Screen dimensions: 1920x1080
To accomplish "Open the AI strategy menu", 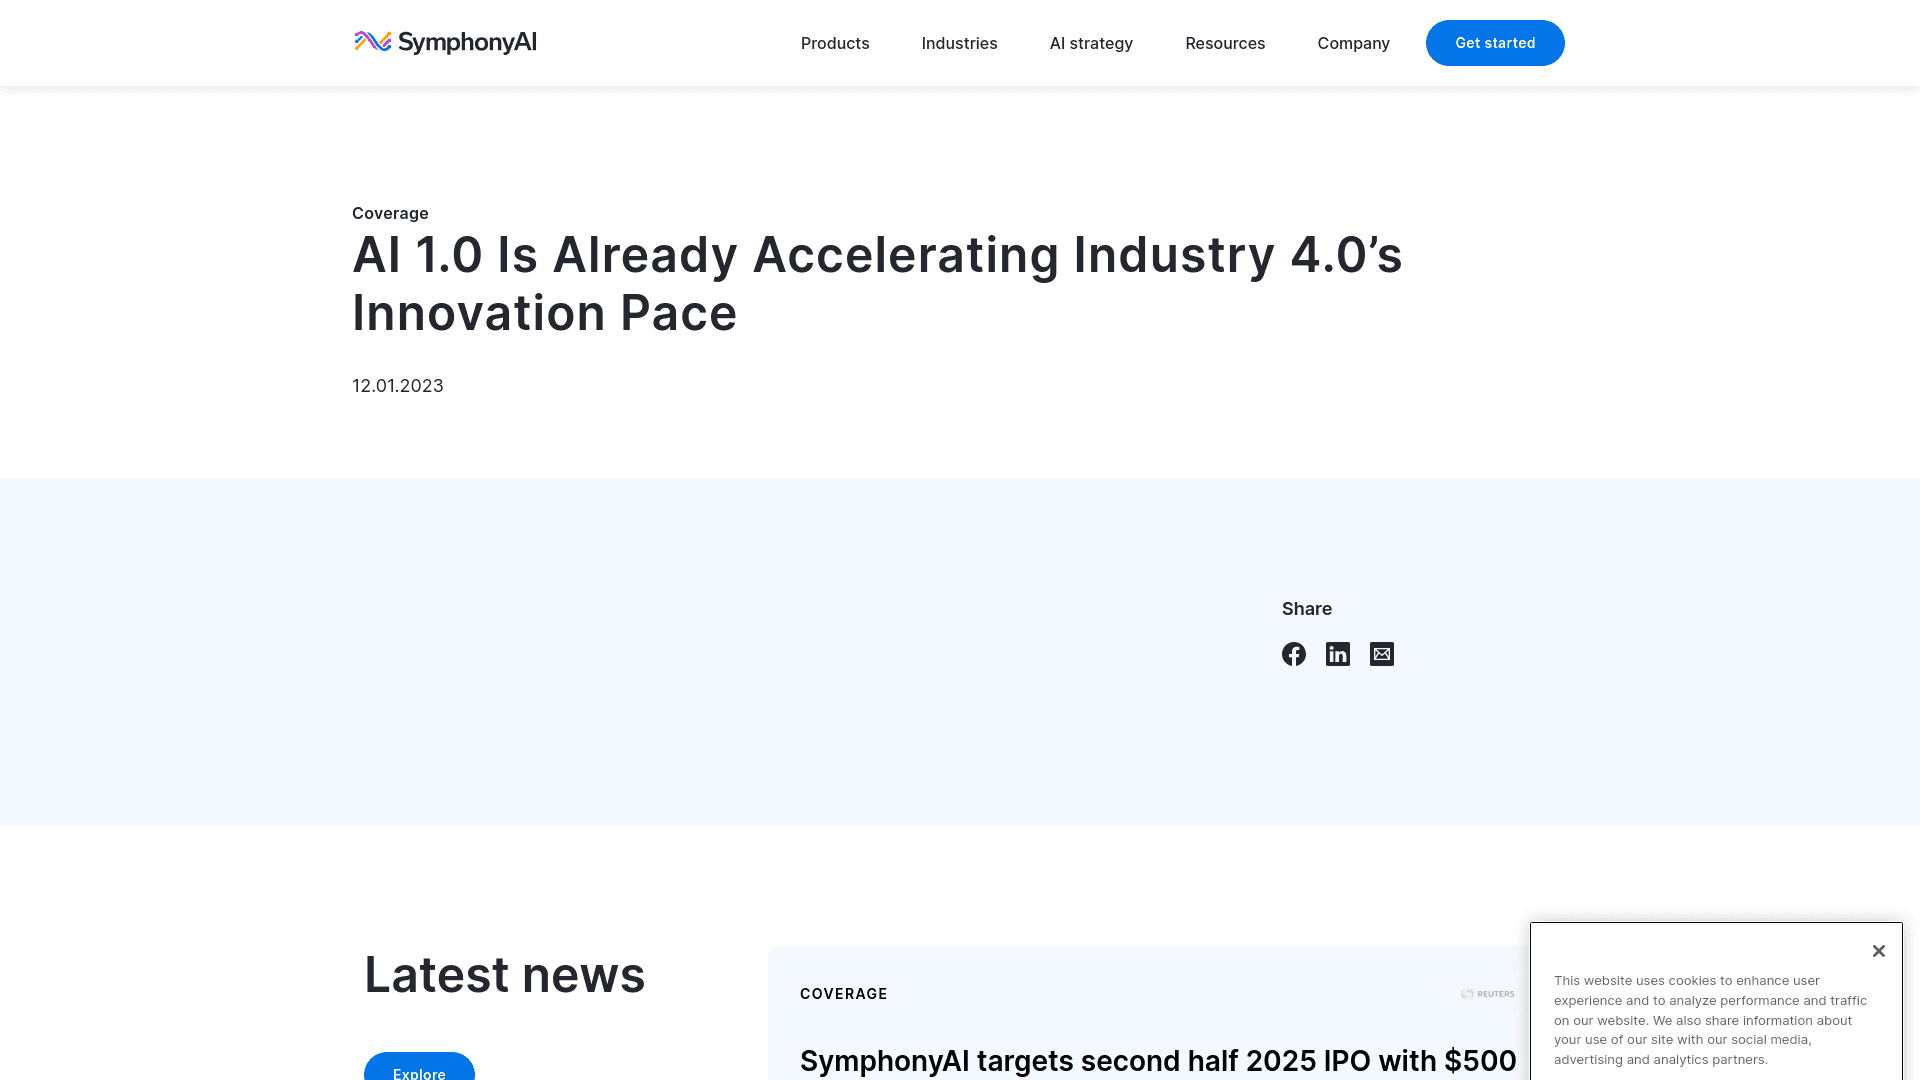I will (1091, 43).
